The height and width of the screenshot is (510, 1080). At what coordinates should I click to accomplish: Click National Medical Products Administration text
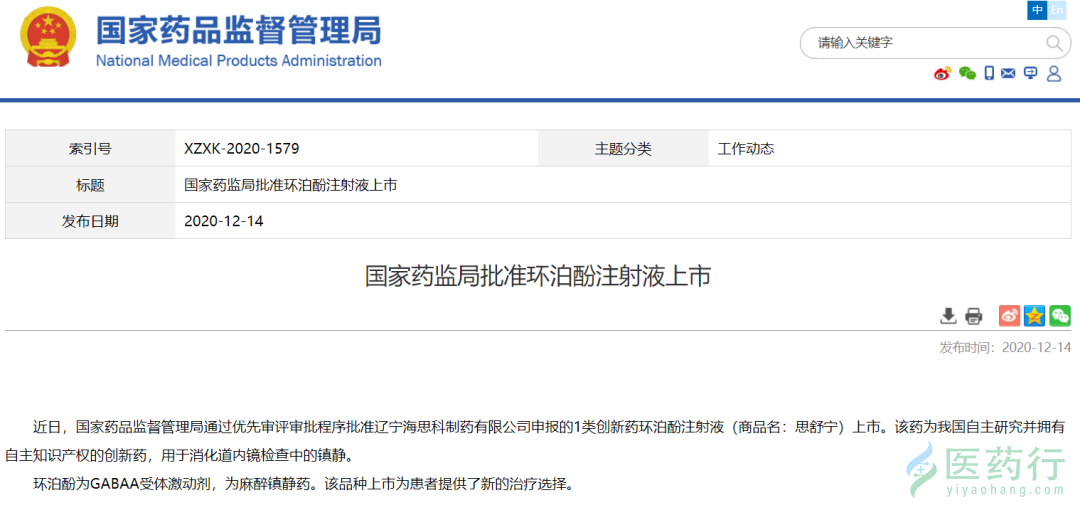coord(238,61)
